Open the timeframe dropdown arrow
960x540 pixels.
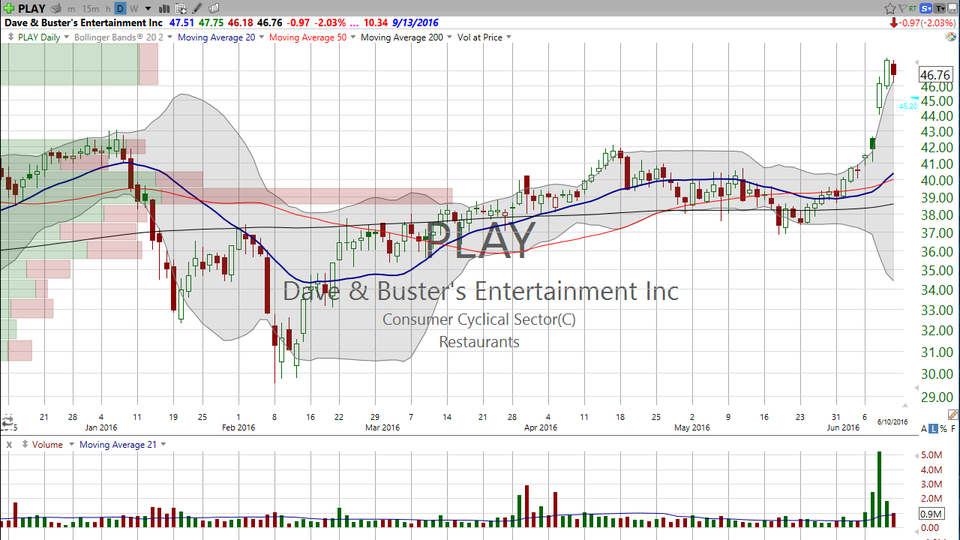coord(148,9)
